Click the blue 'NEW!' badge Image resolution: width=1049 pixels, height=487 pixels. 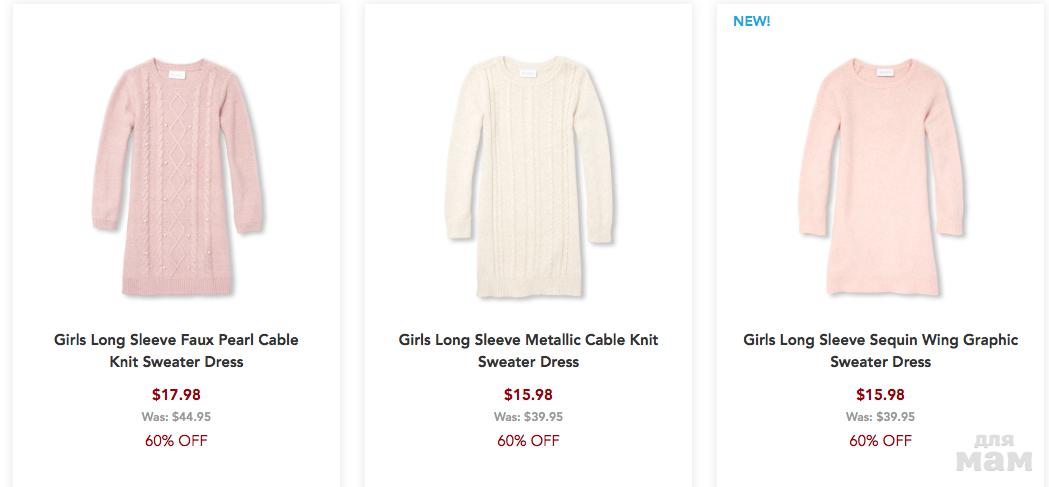752,21
